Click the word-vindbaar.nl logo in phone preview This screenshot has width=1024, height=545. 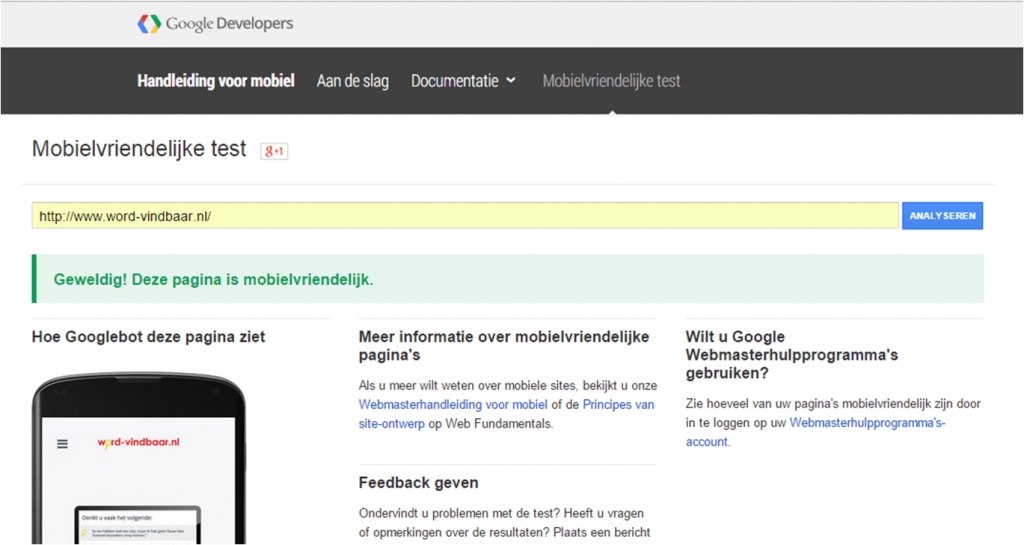tap(138, 443)
